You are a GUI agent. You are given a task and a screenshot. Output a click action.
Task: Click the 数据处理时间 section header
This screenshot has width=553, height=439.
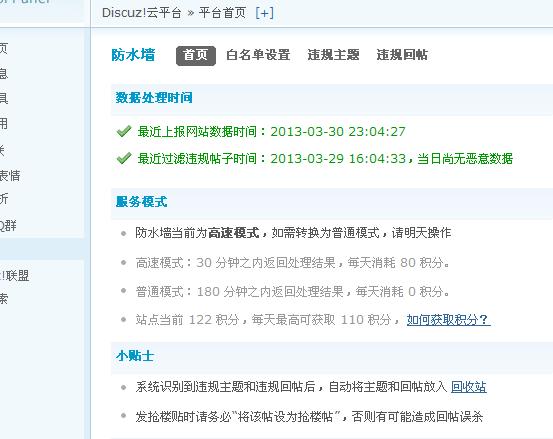(x=154, y=98)
